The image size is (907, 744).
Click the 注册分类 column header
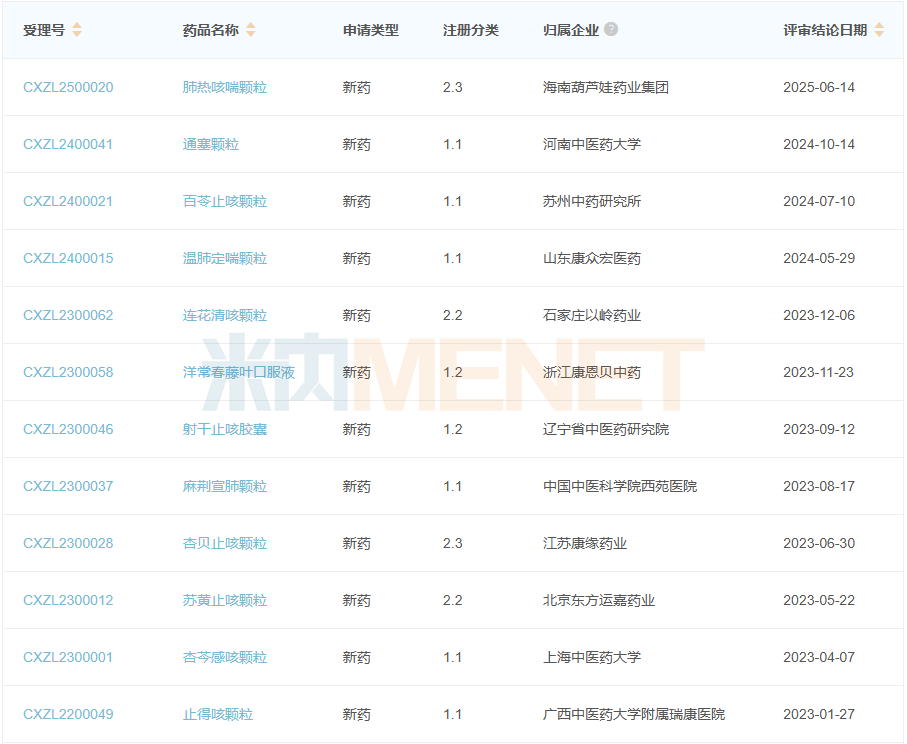click(x=471, y=30)
